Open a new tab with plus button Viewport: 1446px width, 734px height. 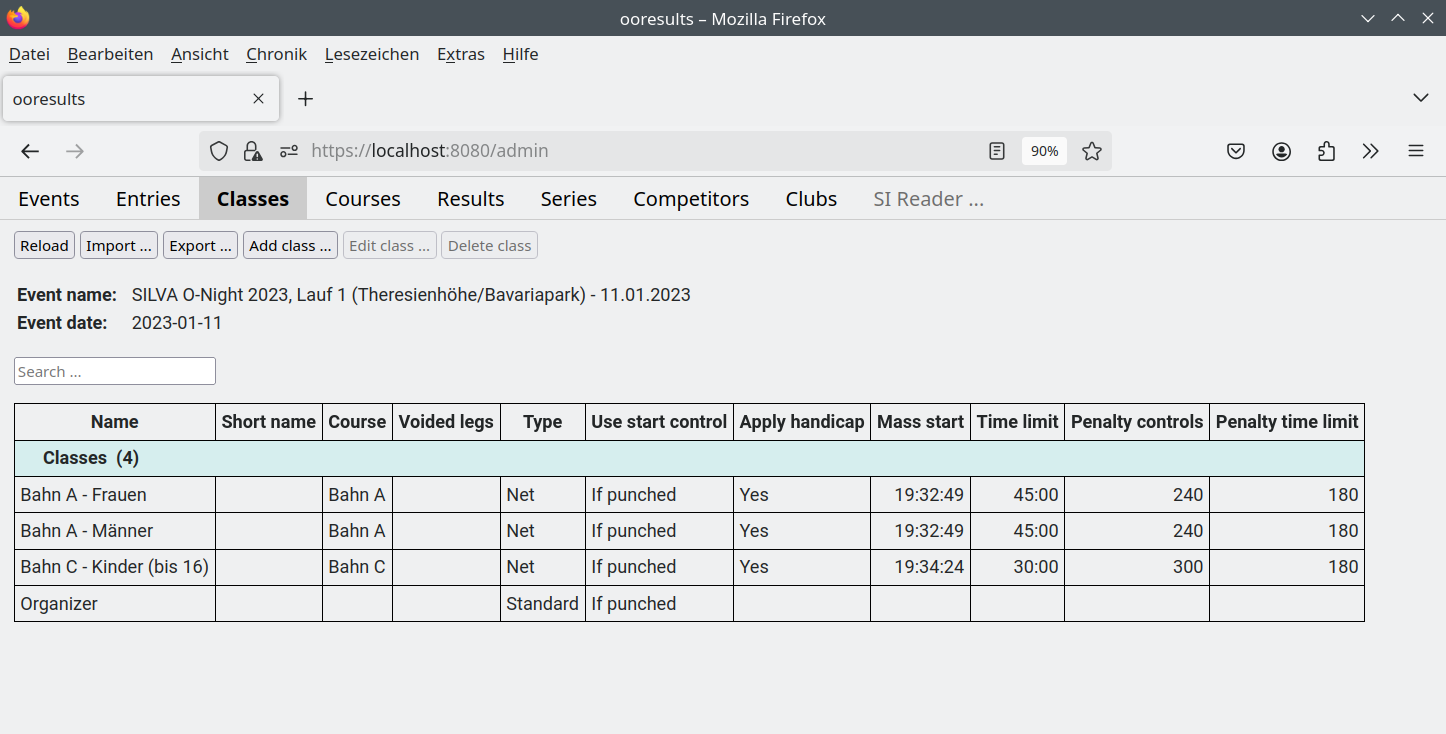306,99
